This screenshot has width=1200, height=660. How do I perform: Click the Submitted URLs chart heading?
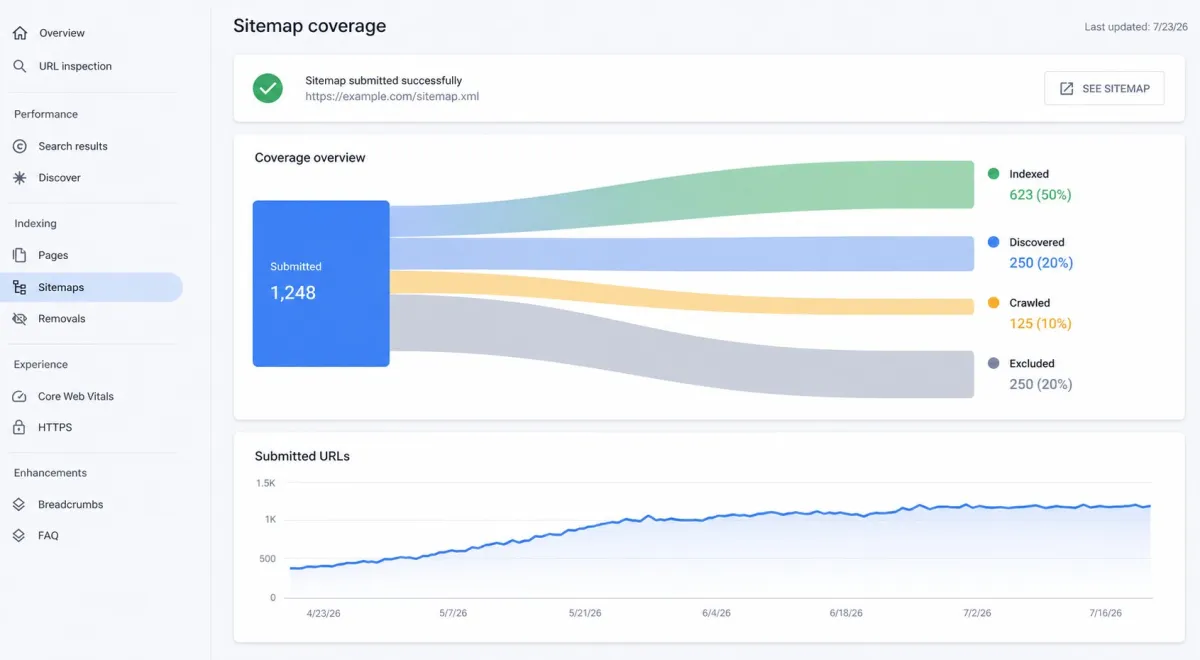pos(302,456)
